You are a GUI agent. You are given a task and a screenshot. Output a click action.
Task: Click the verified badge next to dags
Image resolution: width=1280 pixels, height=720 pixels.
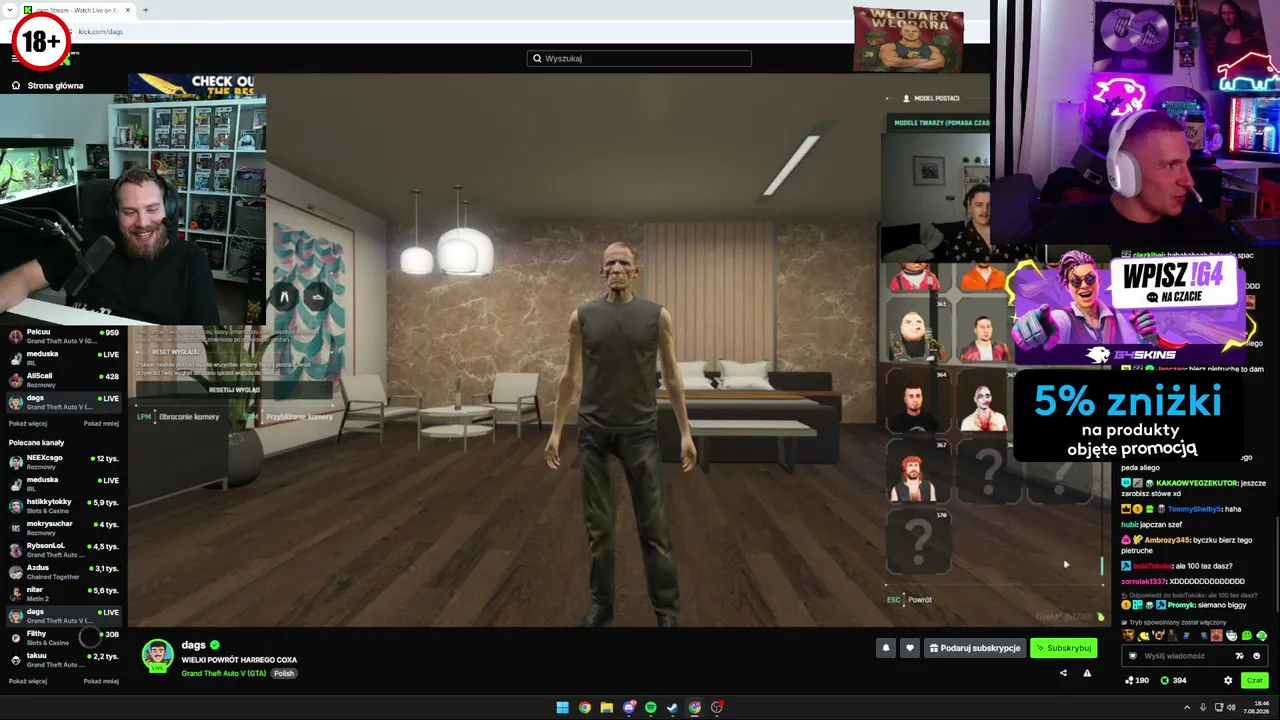point(214,645)
